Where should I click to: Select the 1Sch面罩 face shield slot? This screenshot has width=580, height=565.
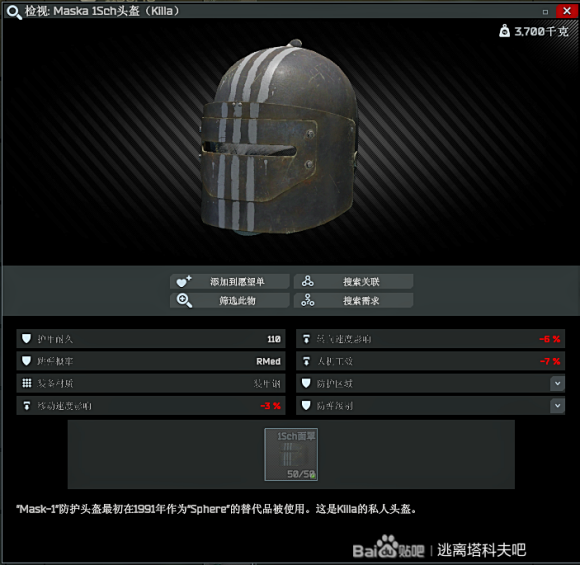pos(291,455)
